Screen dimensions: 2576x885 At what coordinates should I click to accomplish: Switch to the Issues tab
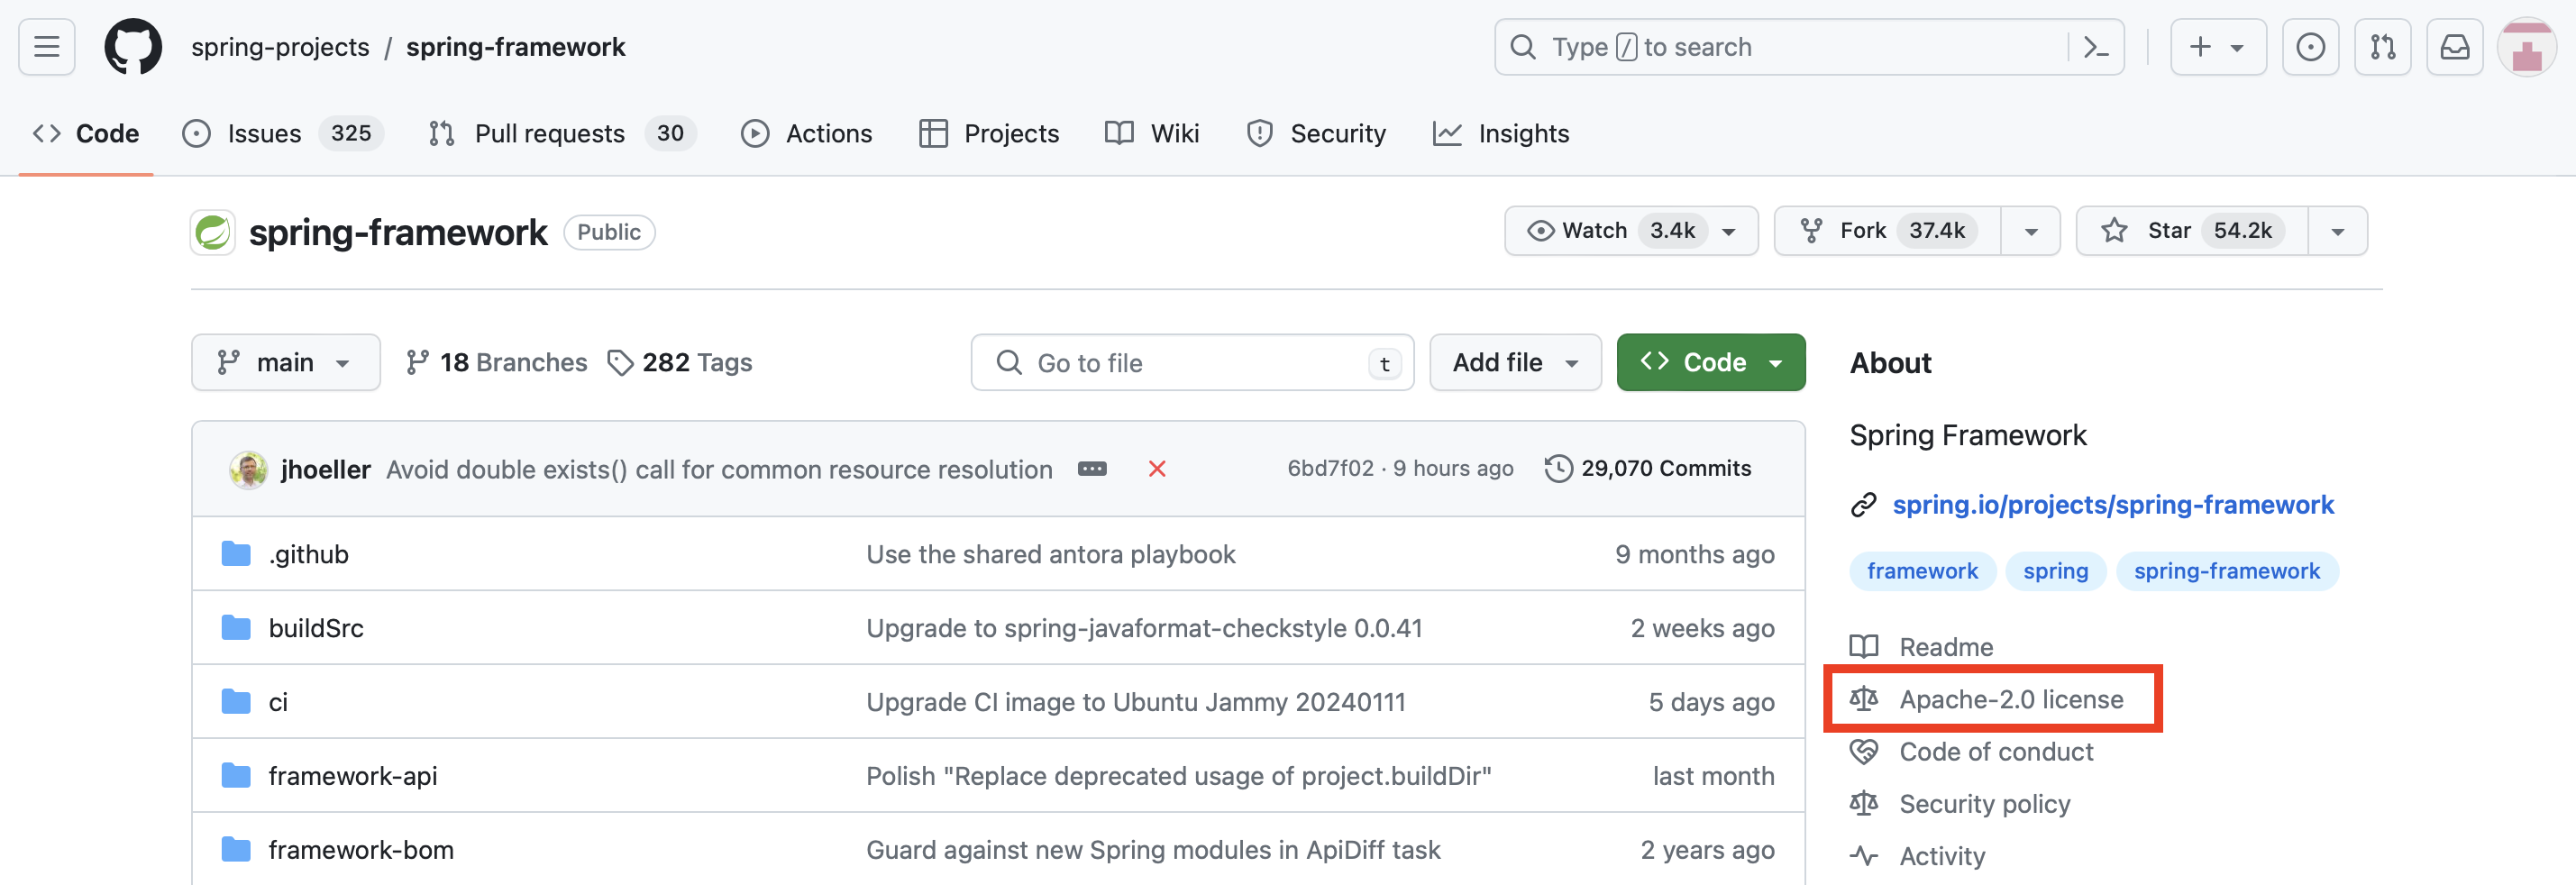coord(283,134)
